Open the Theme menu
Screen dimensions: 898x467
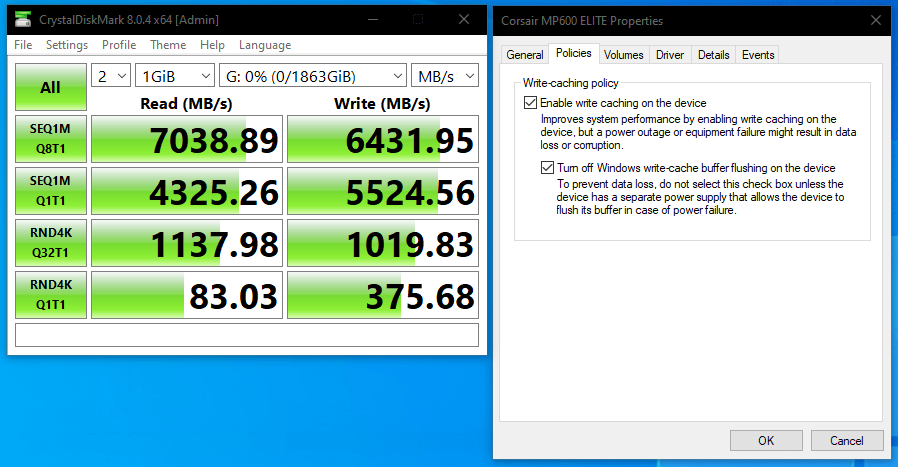pos(168,45)
